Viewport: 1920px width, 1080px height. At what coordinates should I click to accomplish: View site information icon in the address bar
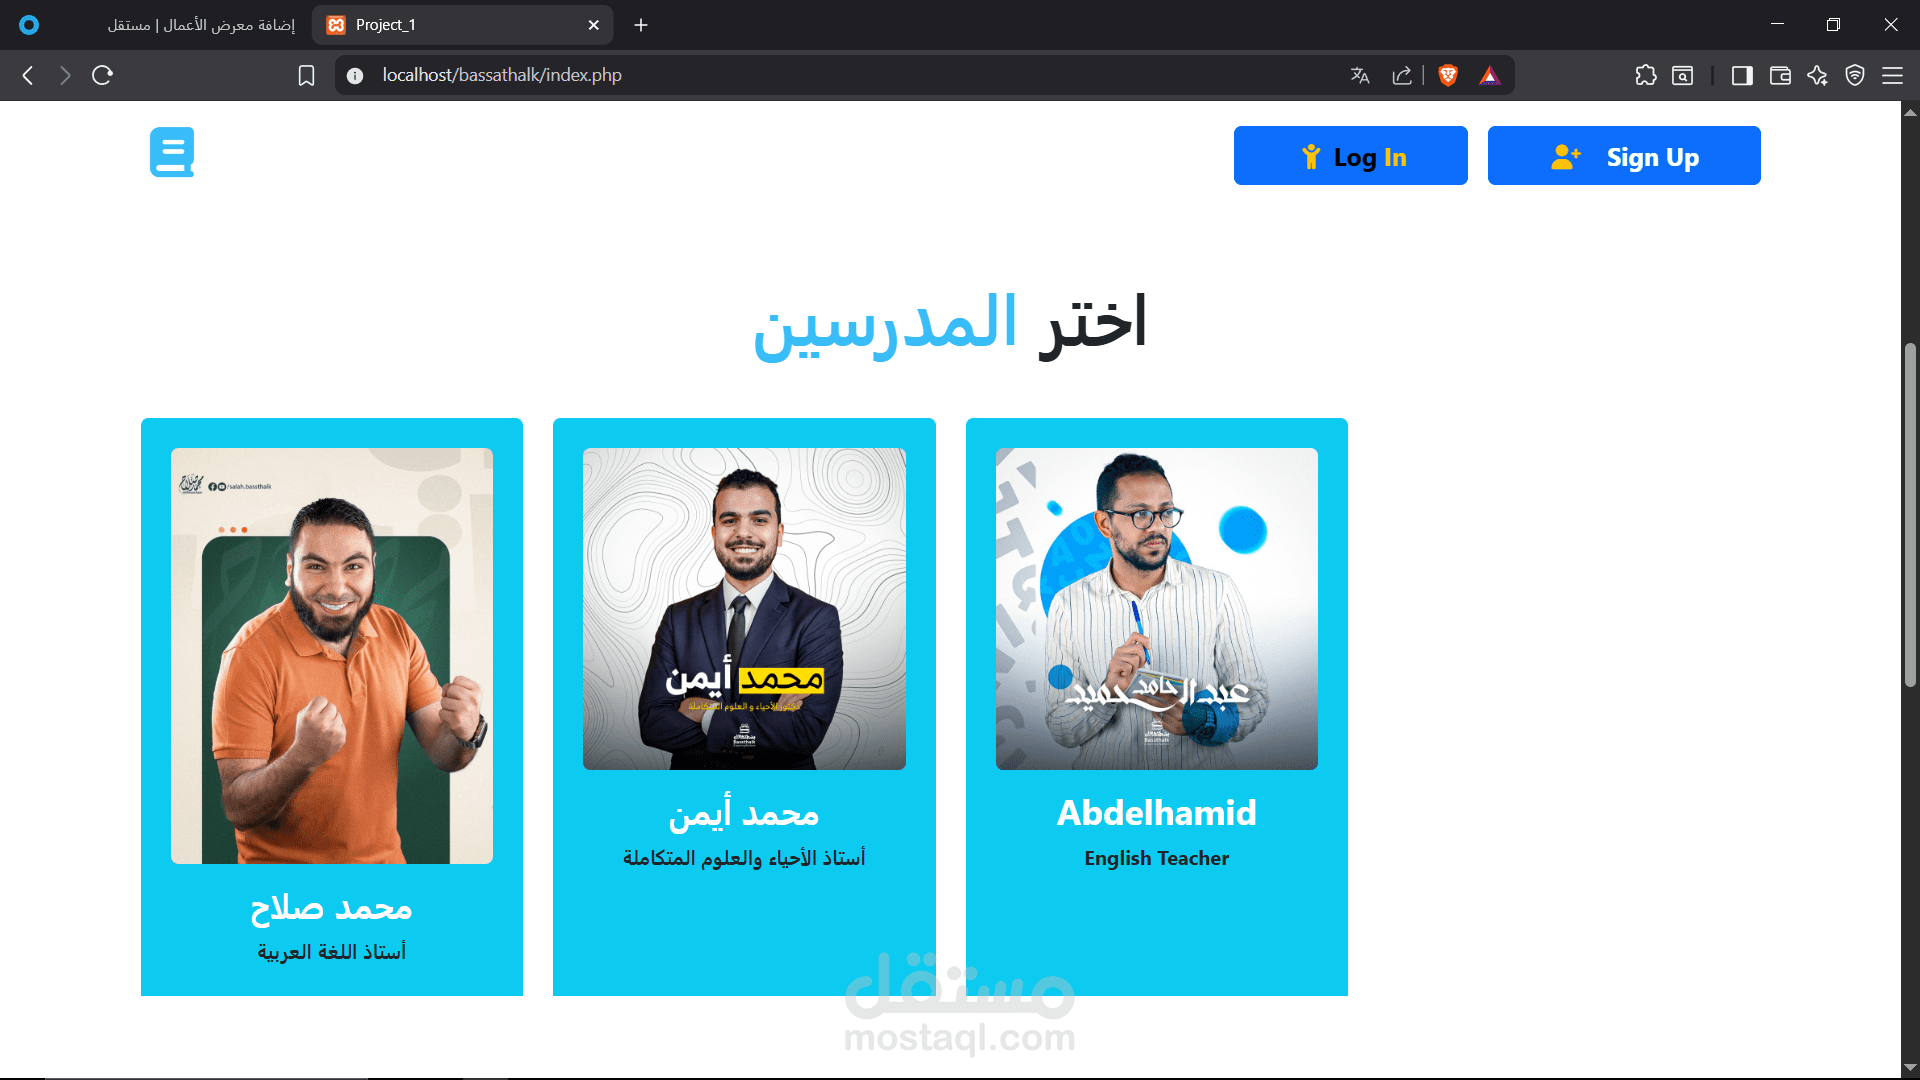[355, 75]
